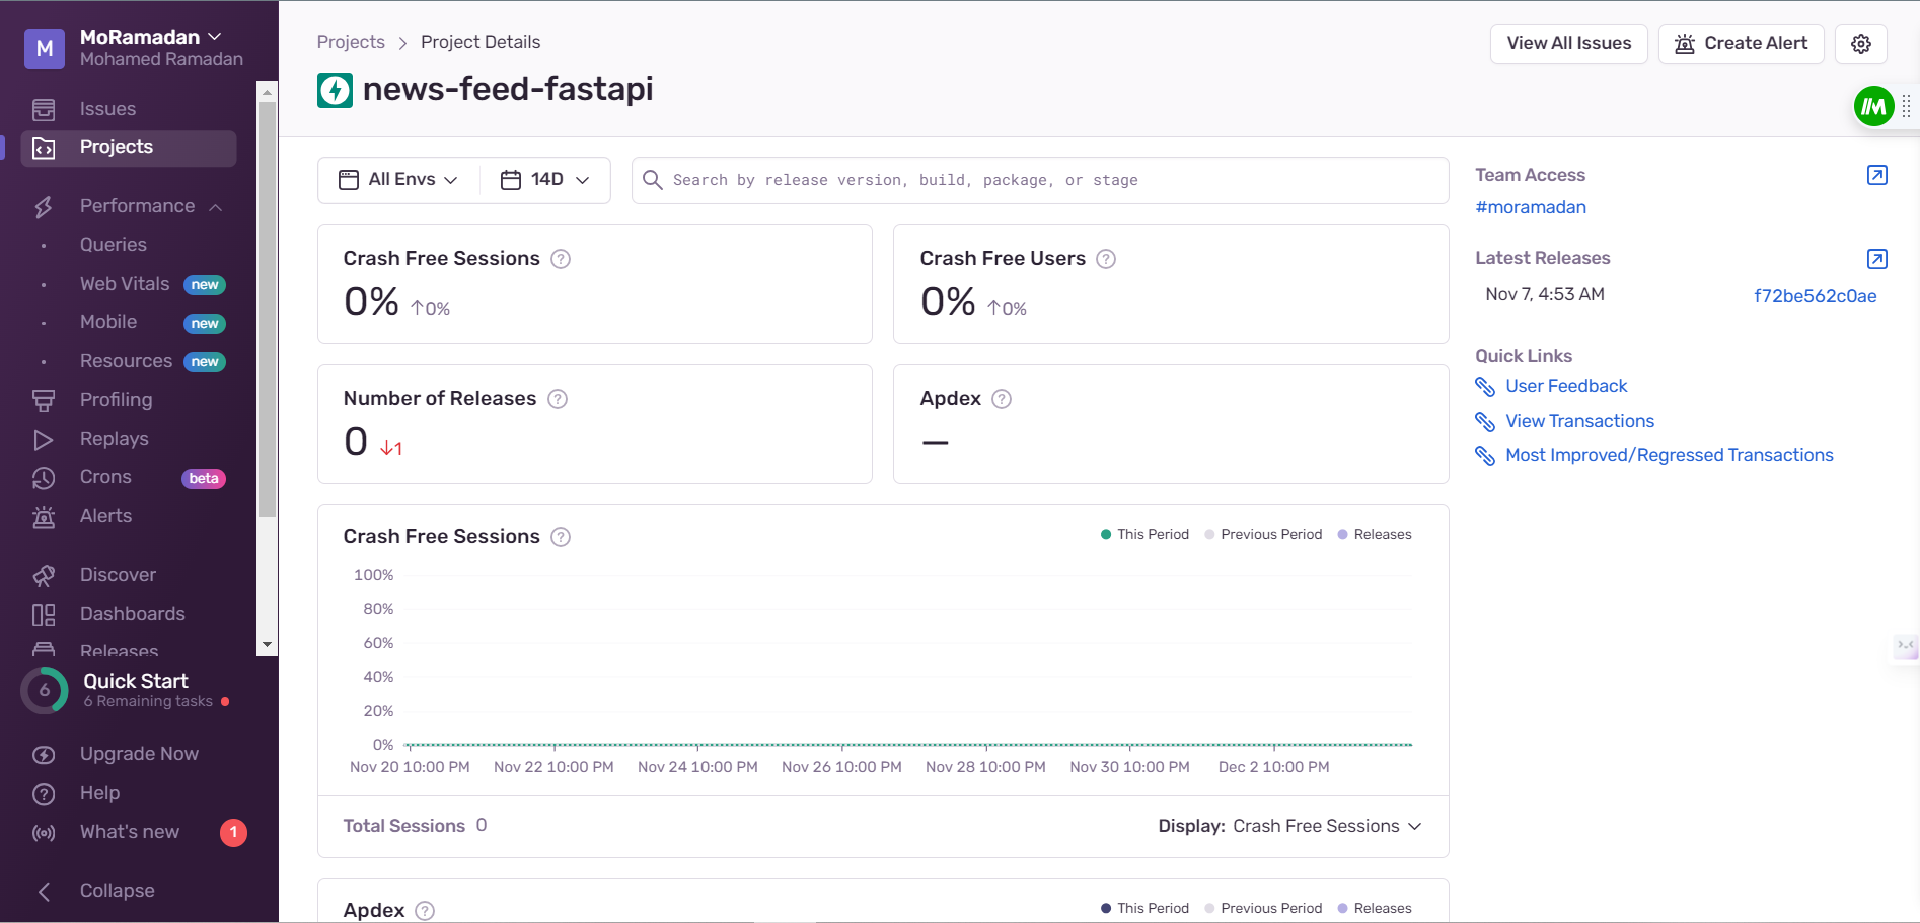The image size is (1920, 923).
Task: Click the View All Issues button
Action: (1568, 44)
